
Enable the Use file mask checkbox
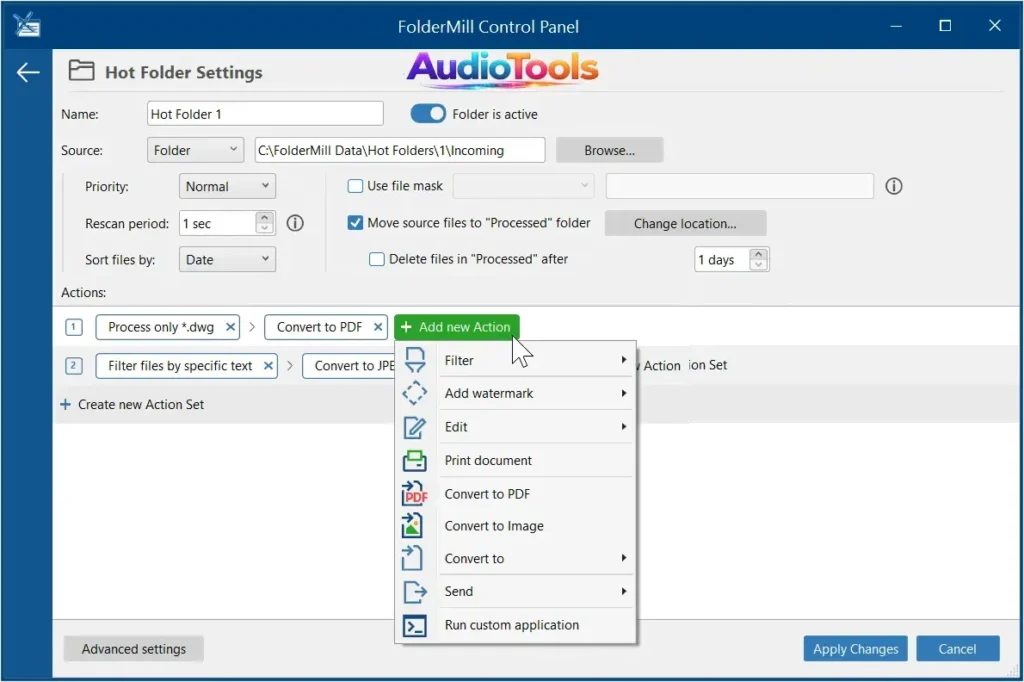[x=355, y=186]
